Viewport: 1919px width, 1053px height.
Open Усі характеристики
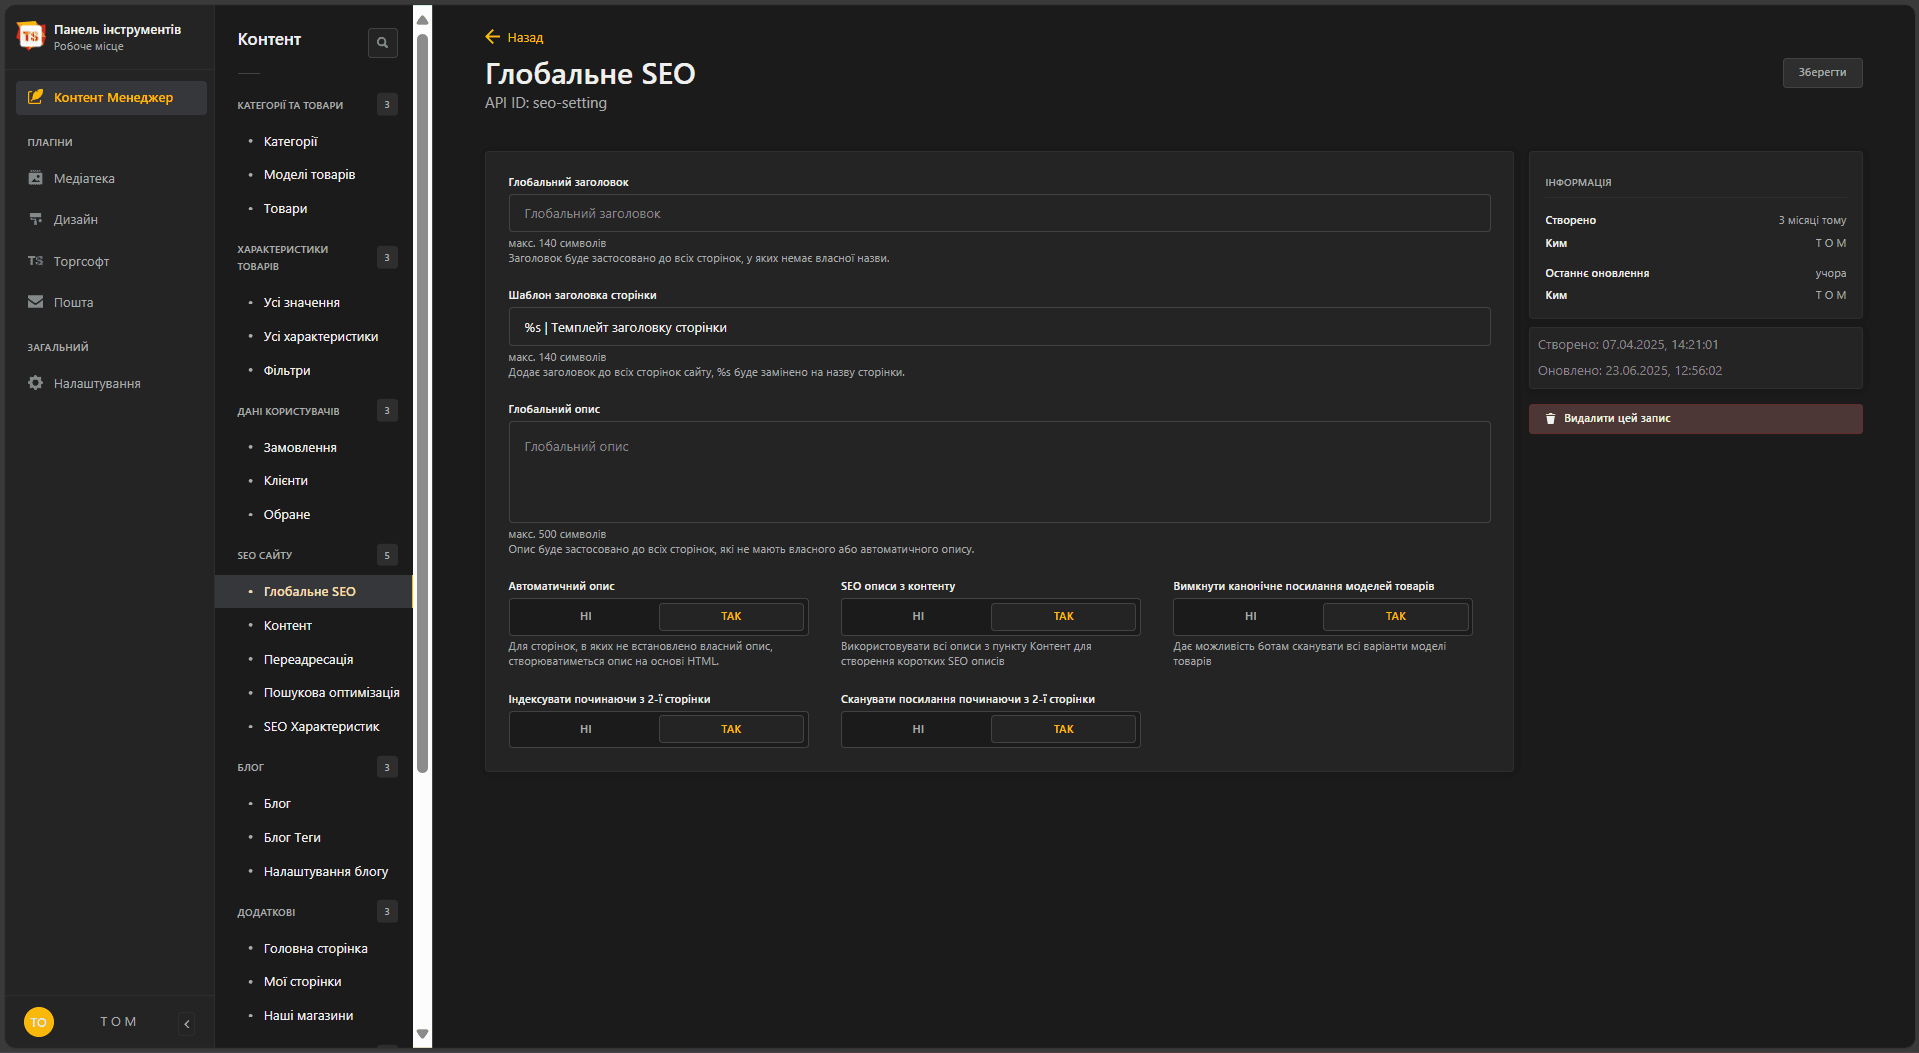click(x=320, y=336)
